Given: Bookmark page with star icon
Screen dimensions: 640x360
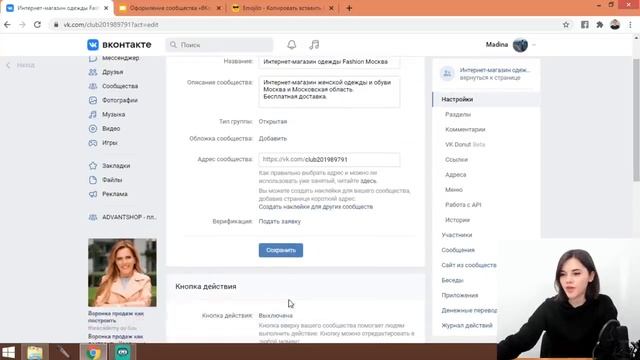Looking at the screenshot, I should point(566,24).
